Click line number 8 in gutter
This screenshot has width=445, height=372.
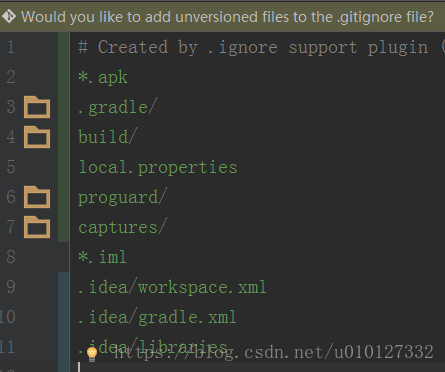[11, 257]
